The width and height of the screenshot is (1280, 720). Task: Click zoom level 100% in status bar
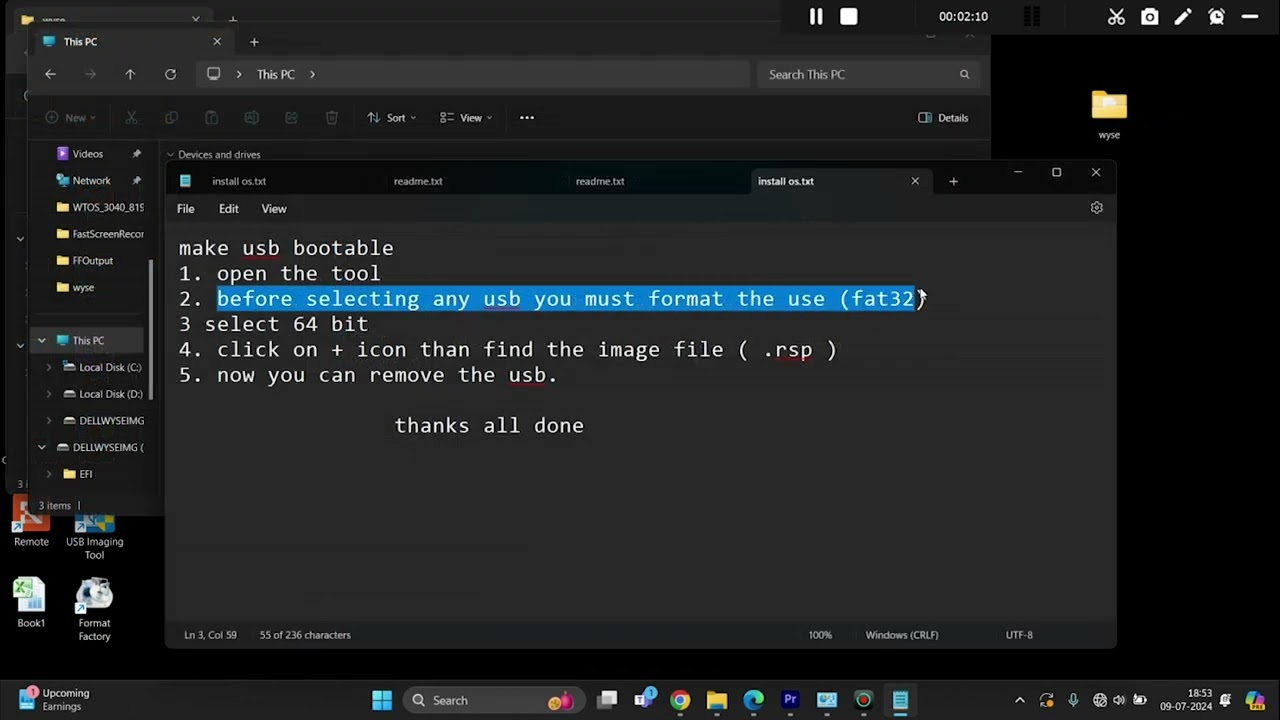click(820, 635)
